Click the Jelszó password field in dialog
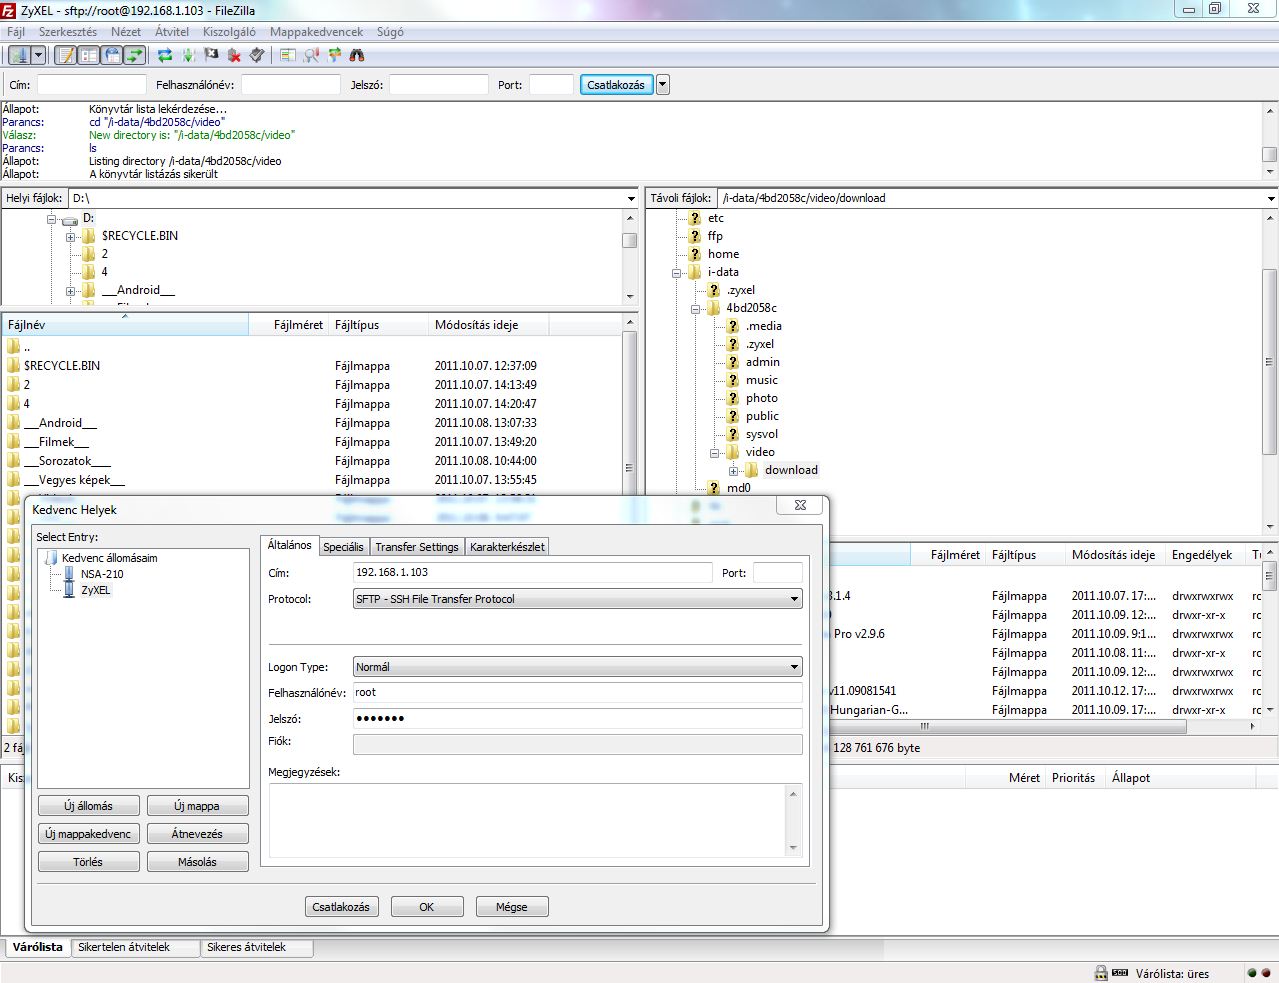The height and width of the screenshot is (983, 1279). pos(578,718)
